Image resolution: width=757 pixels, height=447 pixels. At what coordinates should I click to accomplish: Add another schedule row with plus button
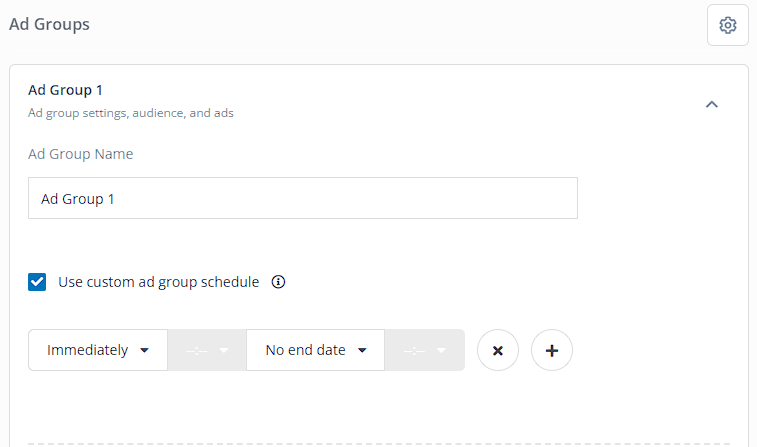(x=552, y=350)
